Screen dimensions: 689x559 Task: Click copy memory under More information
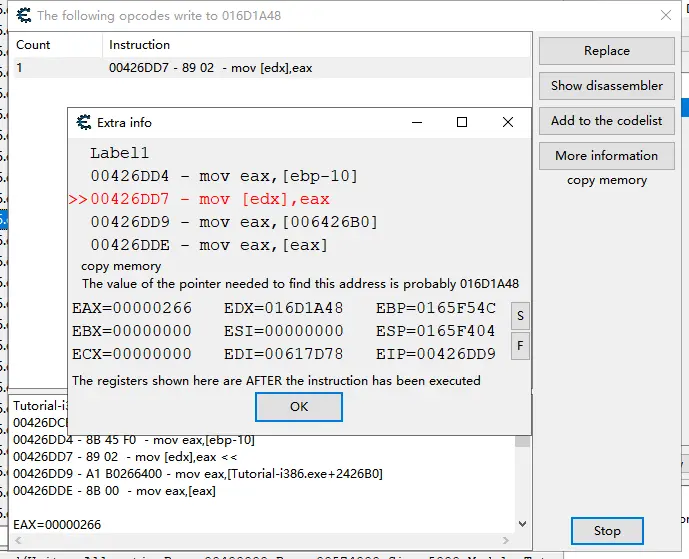[x=607, y=180]
